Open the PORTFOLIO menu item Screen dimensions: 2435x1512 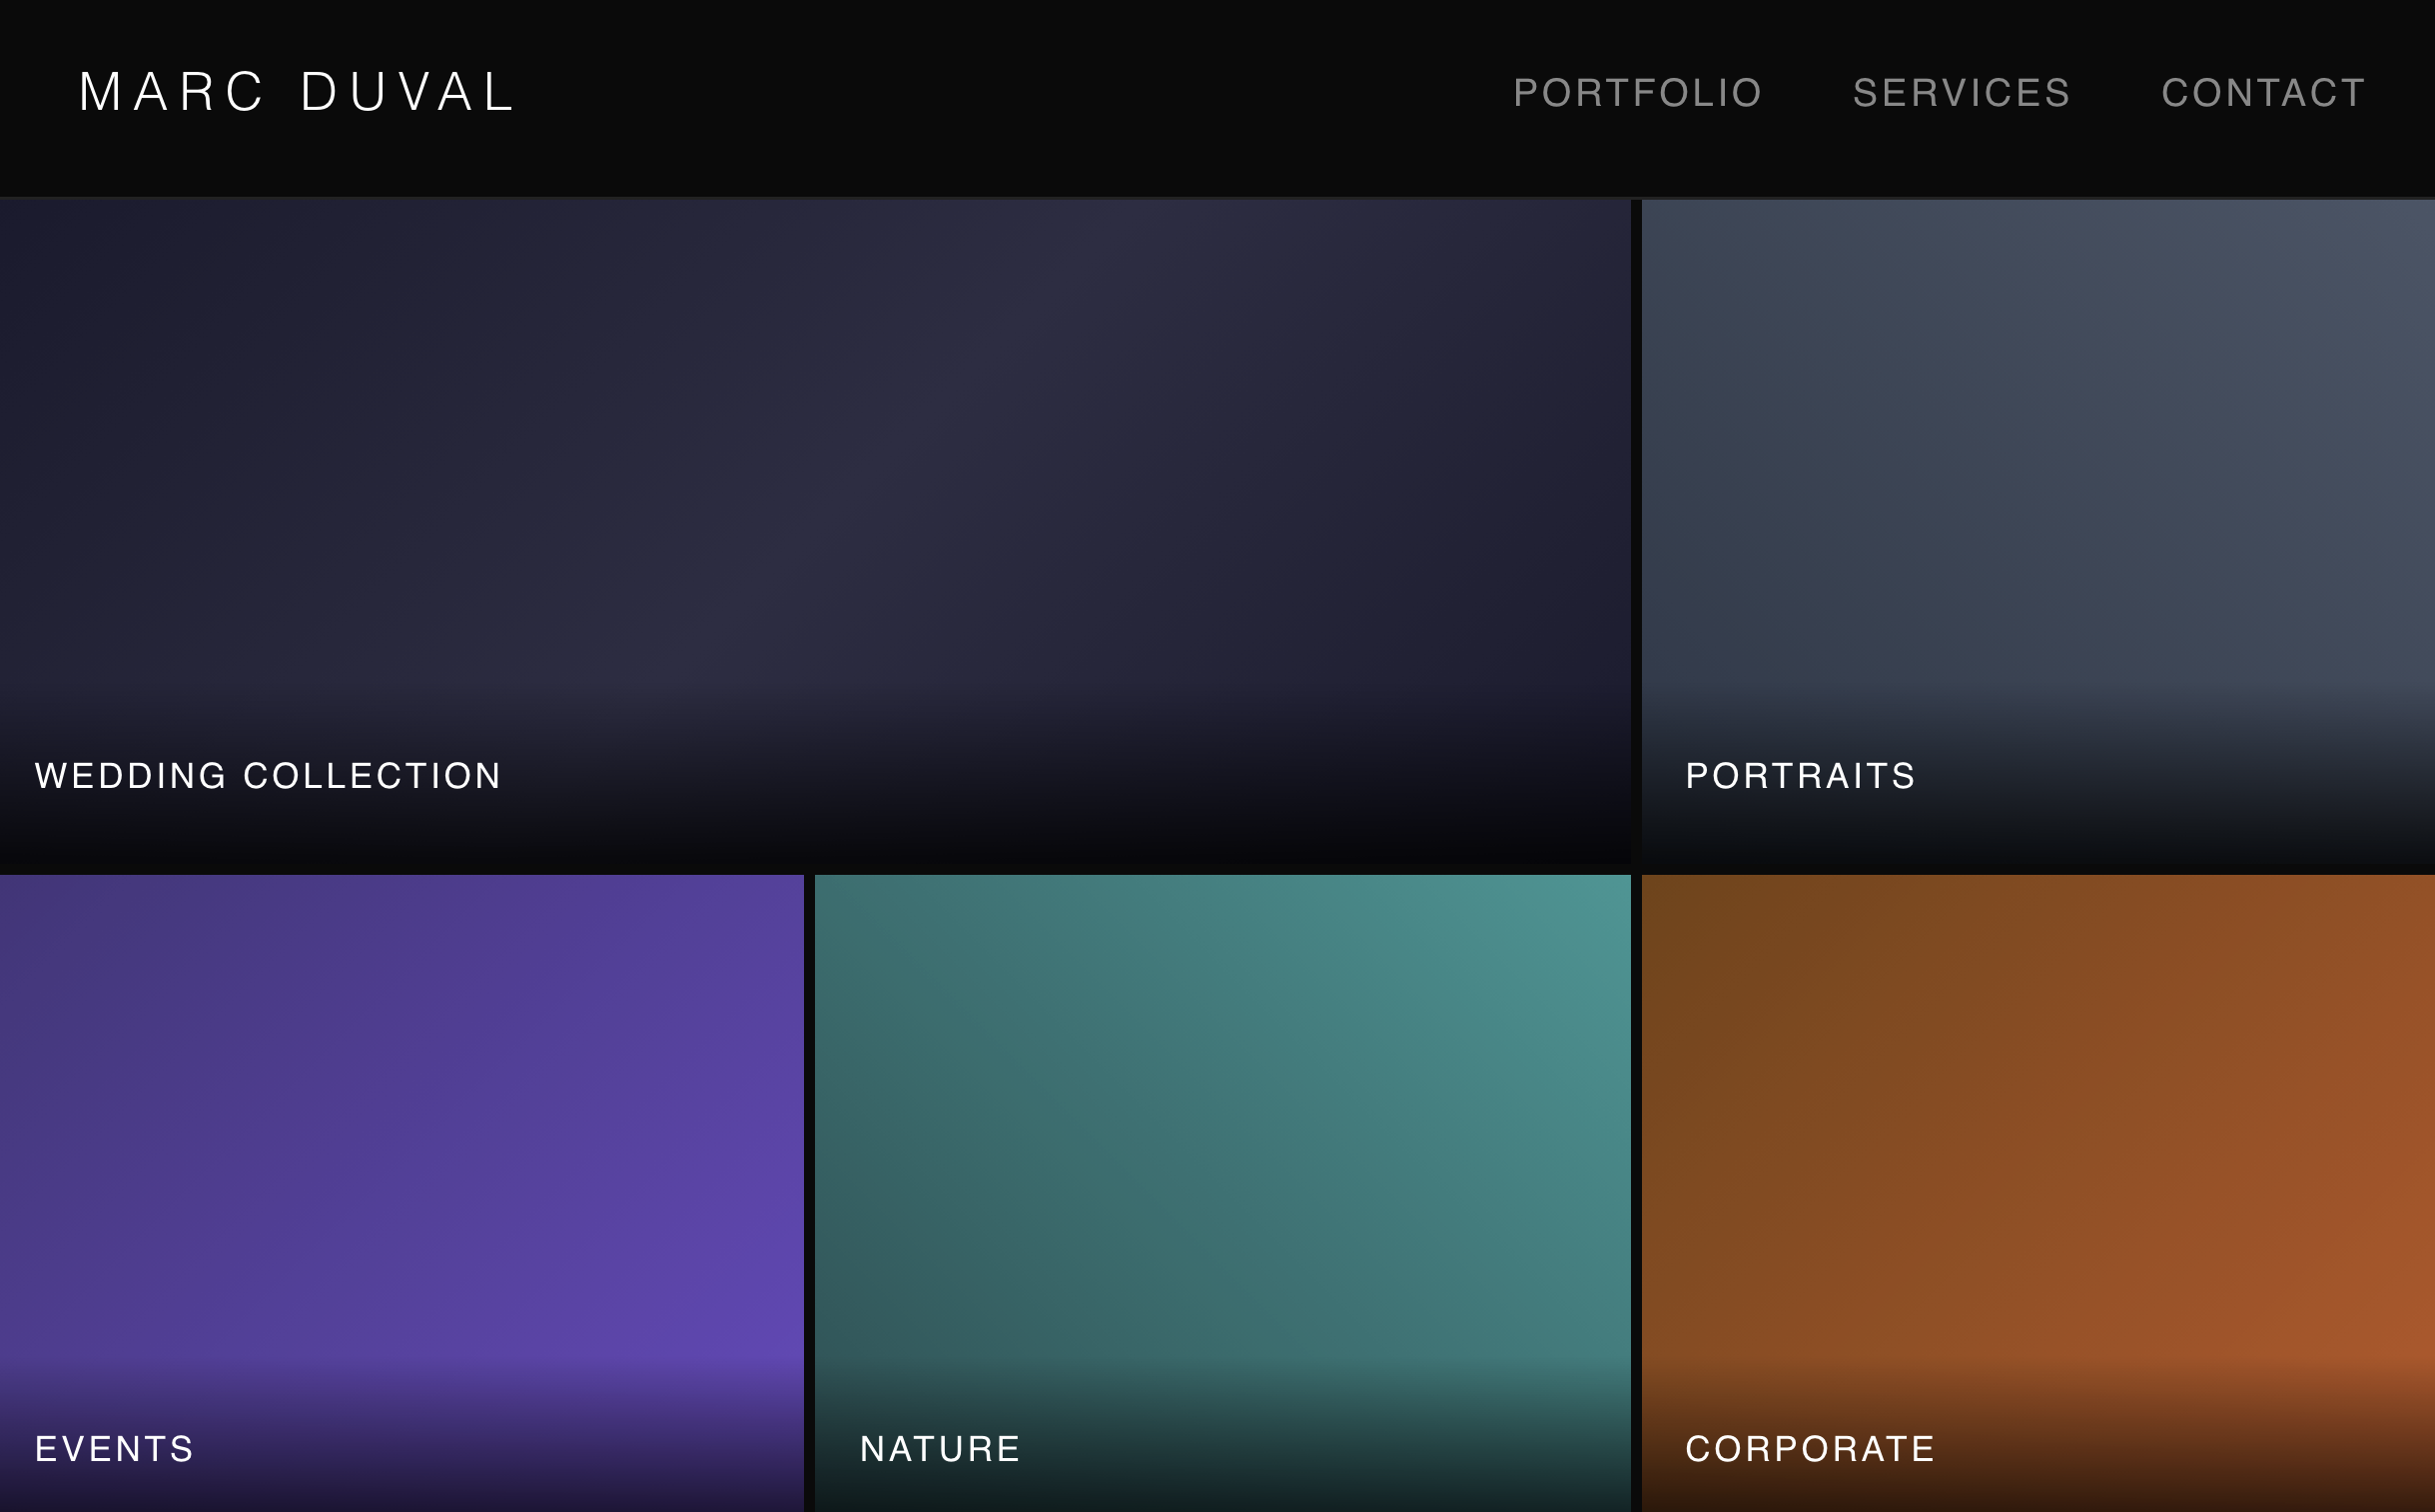click(x=1638, y=92)
